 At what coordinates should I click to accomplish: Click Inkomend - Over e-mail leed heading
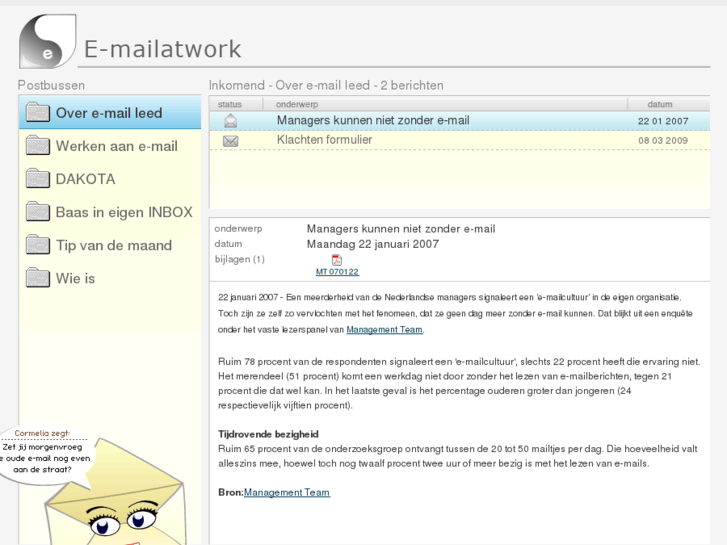pyautogui.click(x=326, y=85)
